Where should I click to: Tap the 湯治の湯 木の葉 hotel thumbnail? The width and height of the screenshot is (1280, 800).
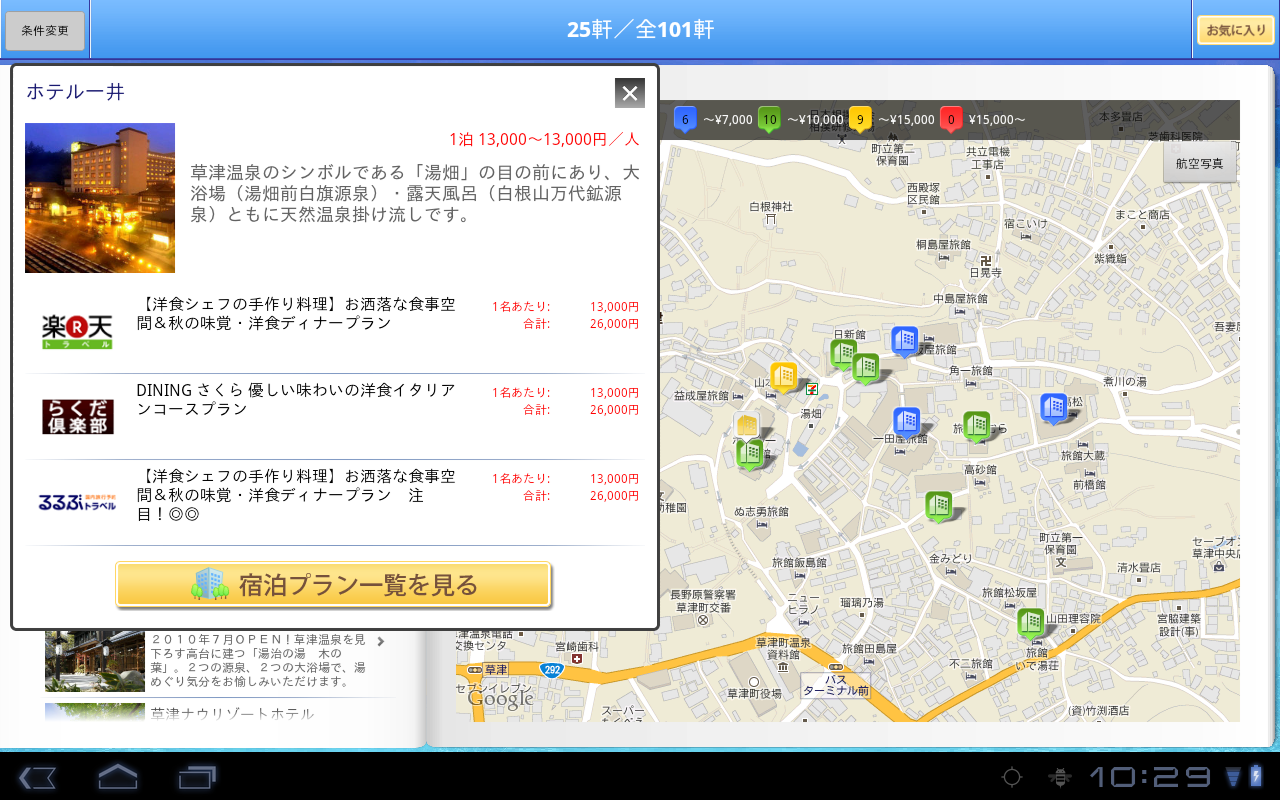[x=95, y=661]
